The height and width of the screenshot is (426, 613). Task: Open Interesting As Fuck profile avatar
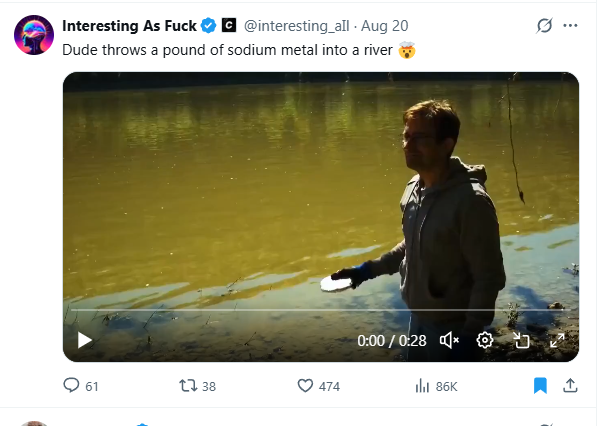click(x=33, y=35)
